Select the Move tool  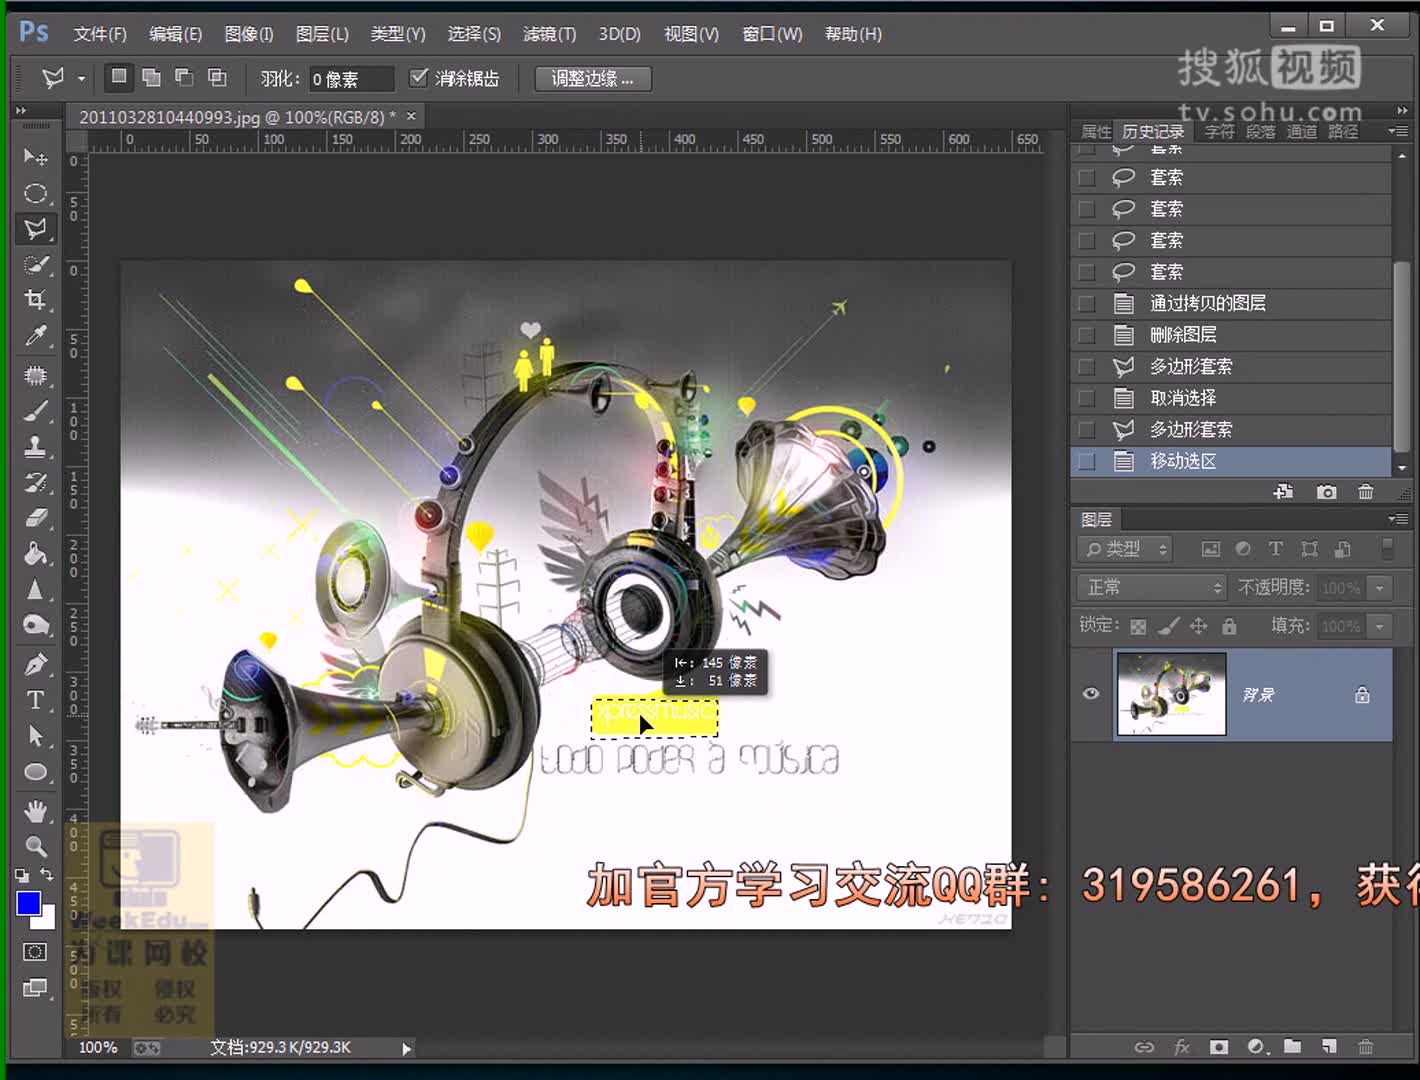[36, 157]
